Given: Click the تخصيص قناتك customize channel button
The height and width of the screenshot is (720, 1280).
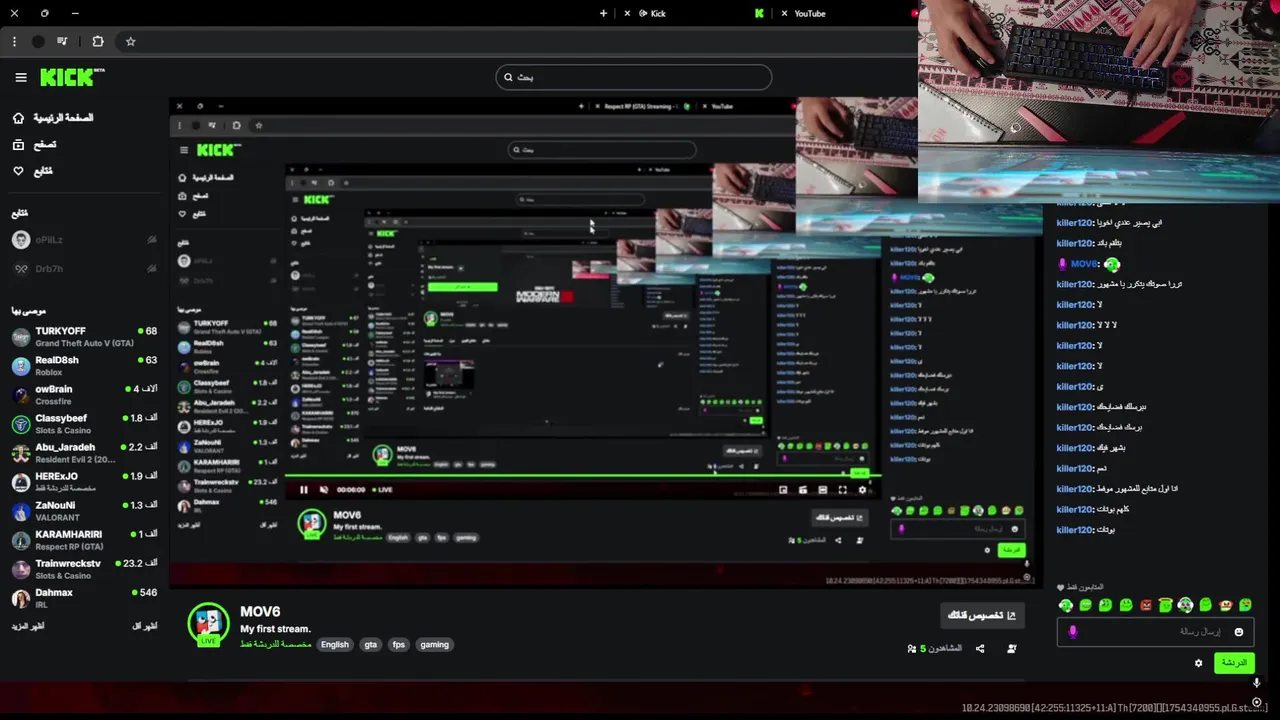Looking at the screenshot, I should click(x=982, y=615).
